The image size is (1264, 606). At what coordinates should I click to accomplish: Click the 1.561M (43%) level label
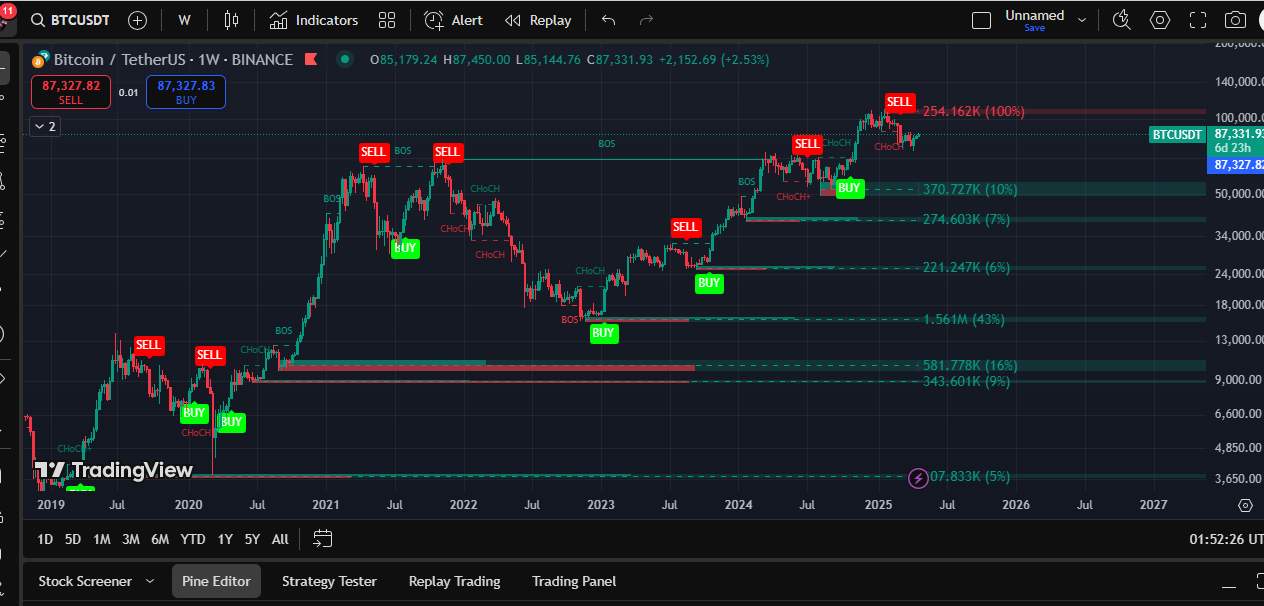[x=964, y=319]
